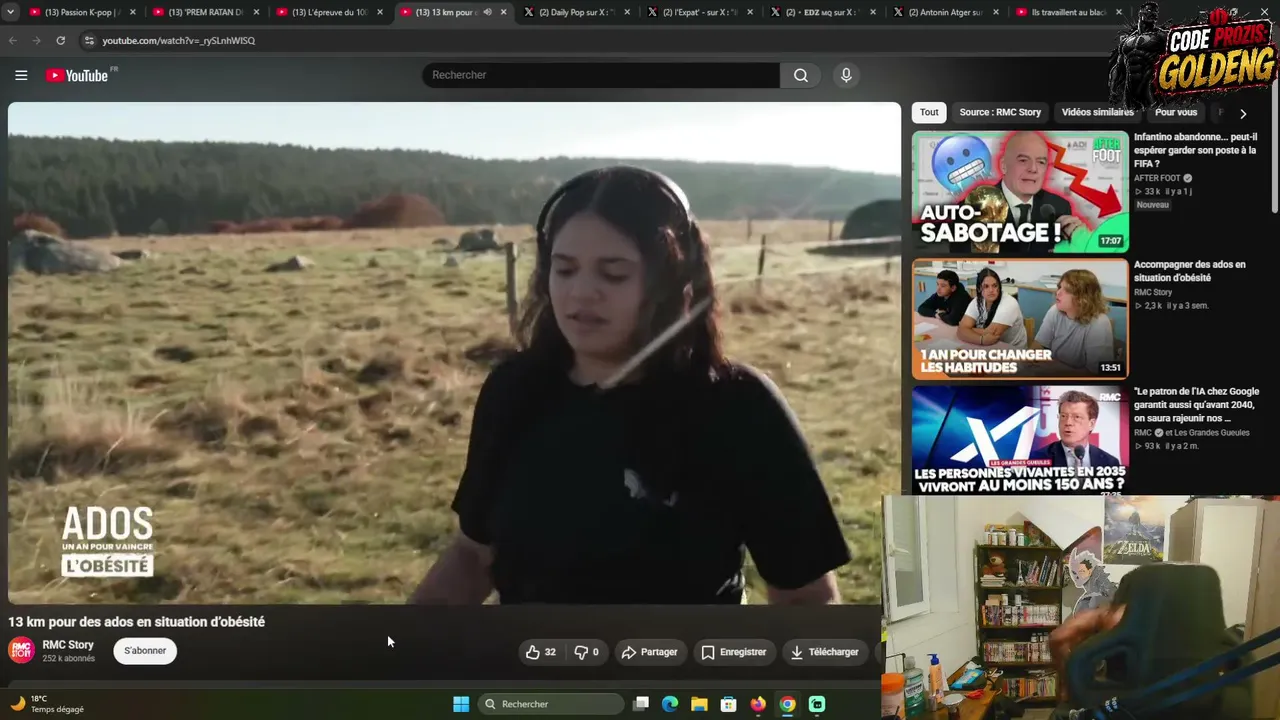Switch to Chrome on the taskbar
This screenshot has width=1280, height=720.
(788, 704)
